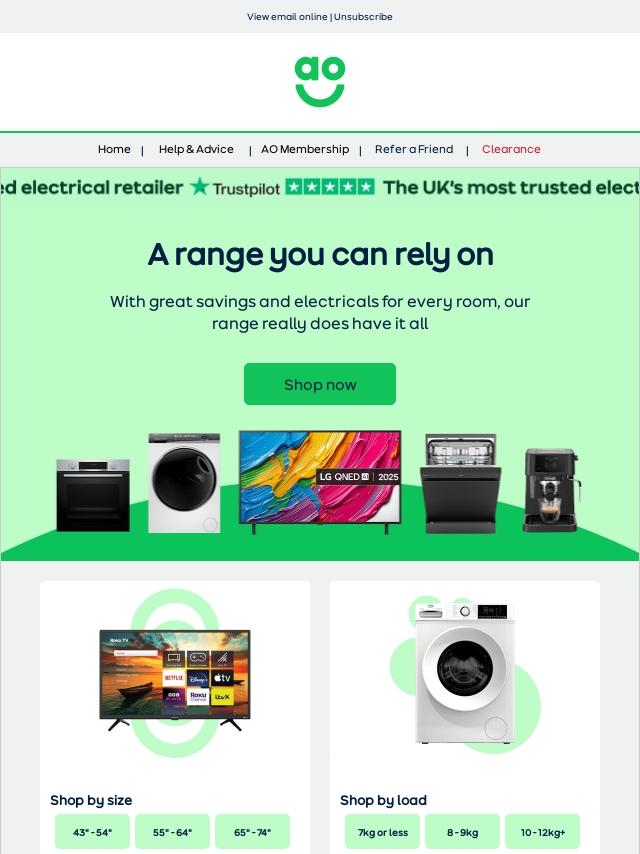The height and width of the screenshot is (854, 640).
Task: Click the green Shop now button
Action: (320, 384)
